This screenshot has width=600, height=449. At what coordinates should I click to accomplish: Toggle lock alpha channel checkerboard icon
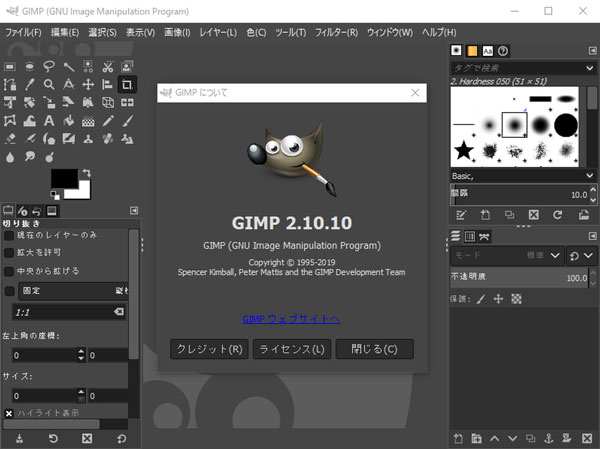point(516,299)
